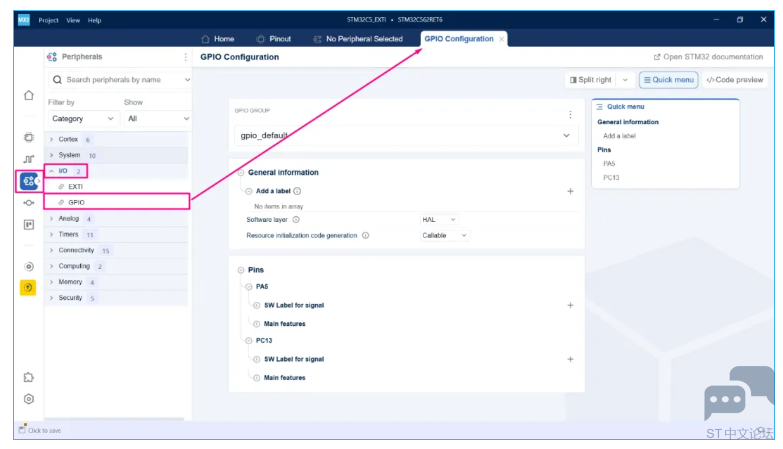This screenshot has width=783, height=449.
Task: Click the link icon beside EXTI
Action: point(61,187)
